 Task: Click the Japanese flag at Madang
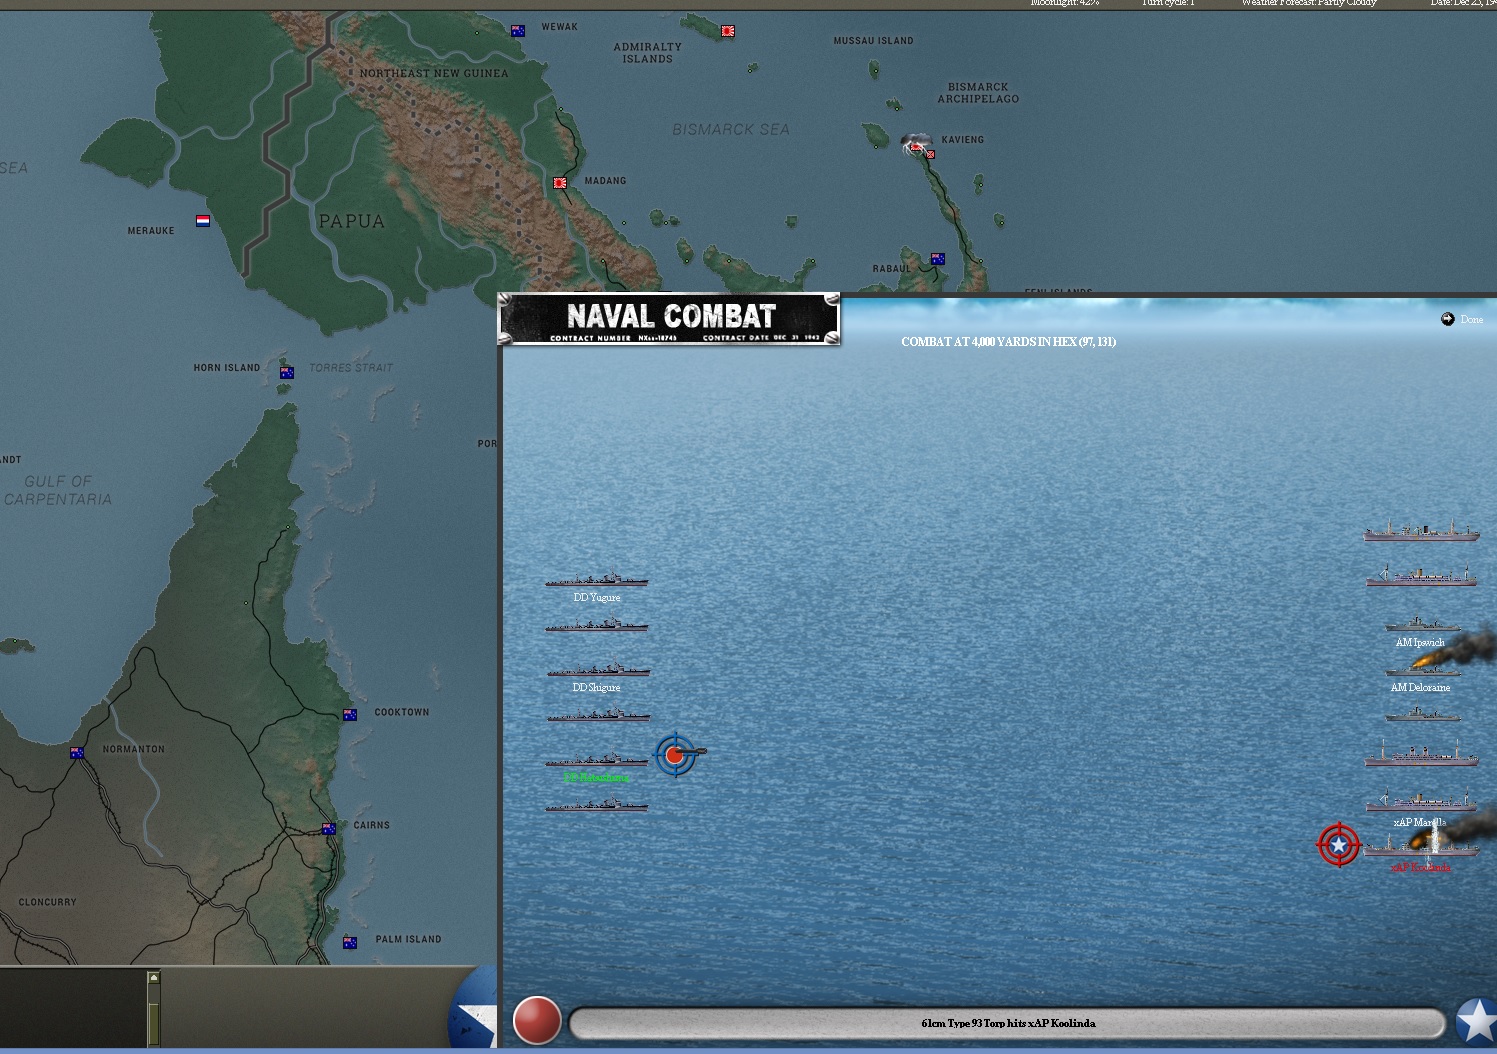click(560, 183)
